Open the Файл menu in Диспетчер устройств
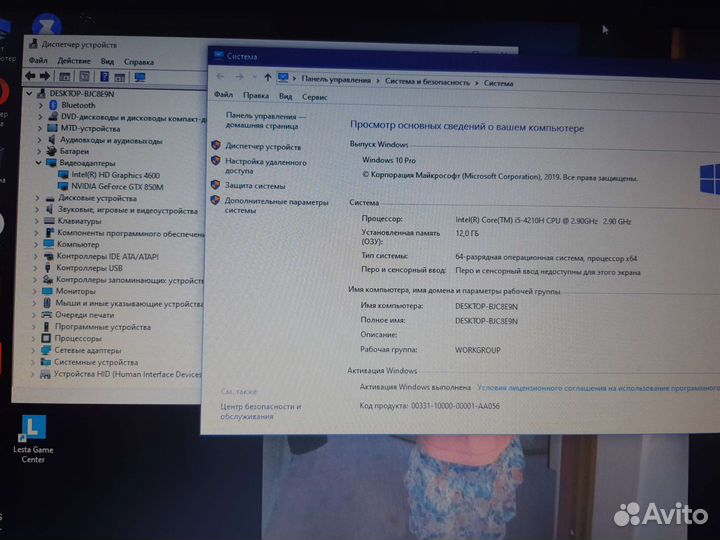Viewport: 720px width, 540px height. tap(38, 60)
